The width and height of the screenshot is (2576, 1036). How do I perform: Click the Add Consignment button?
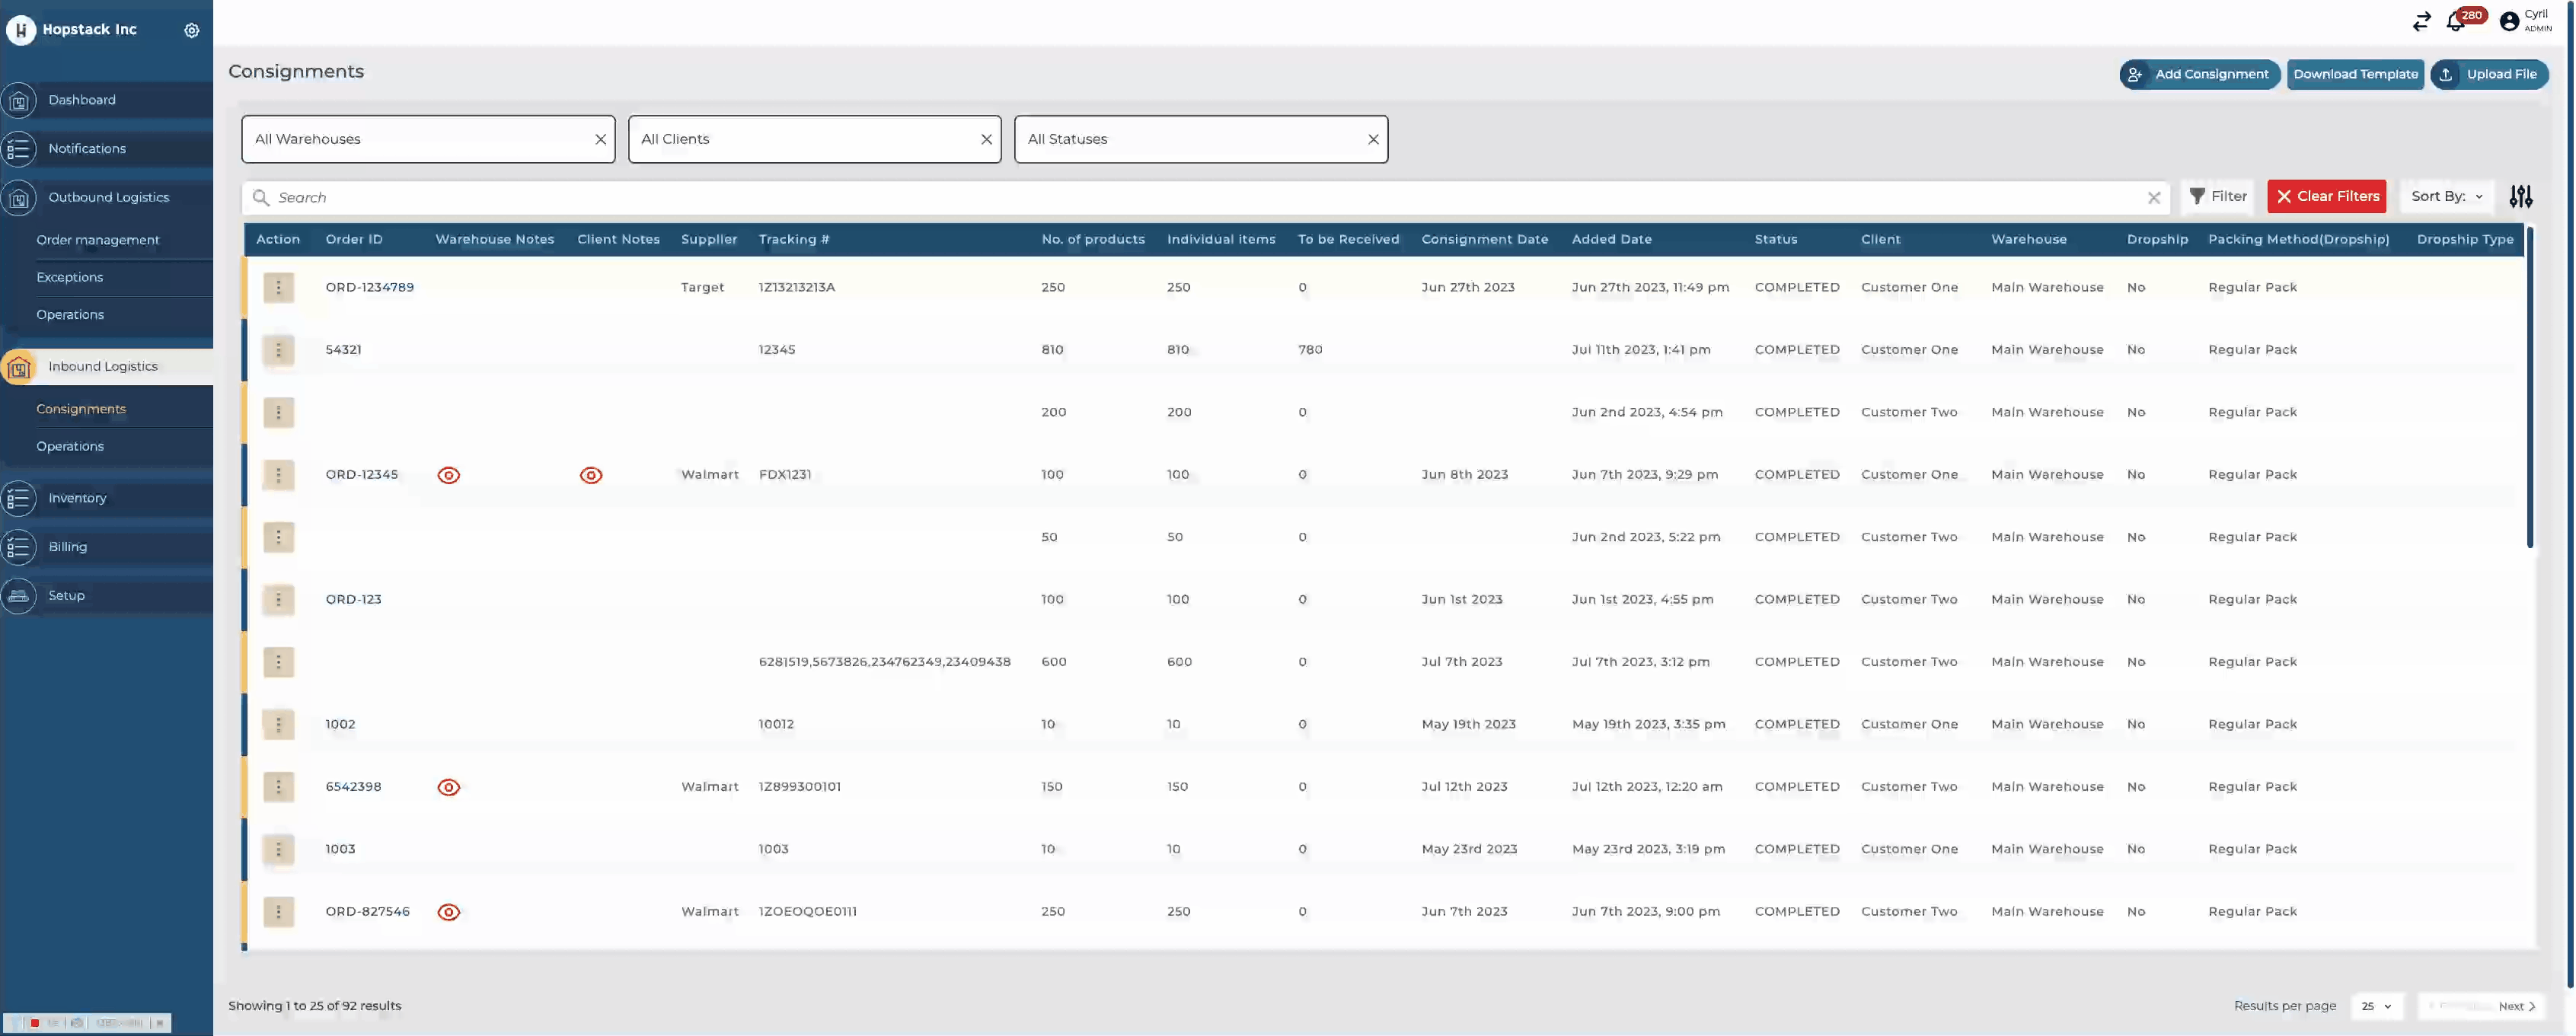point(2199,74)
